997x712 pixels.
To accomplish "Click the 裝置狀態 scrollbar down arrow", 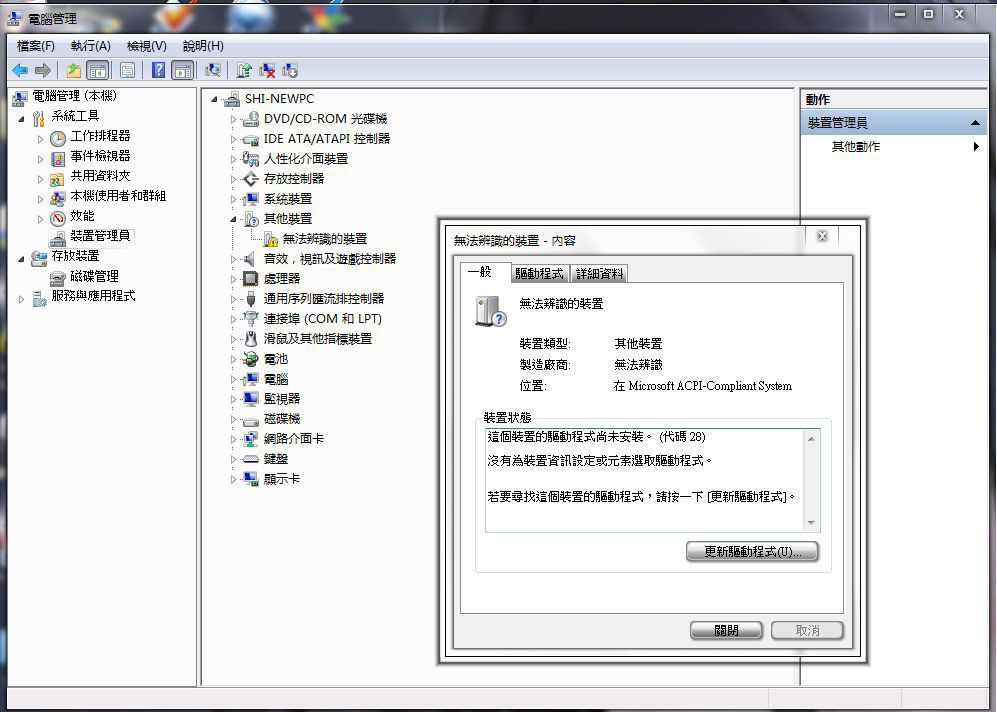I will tap(811, 523).
